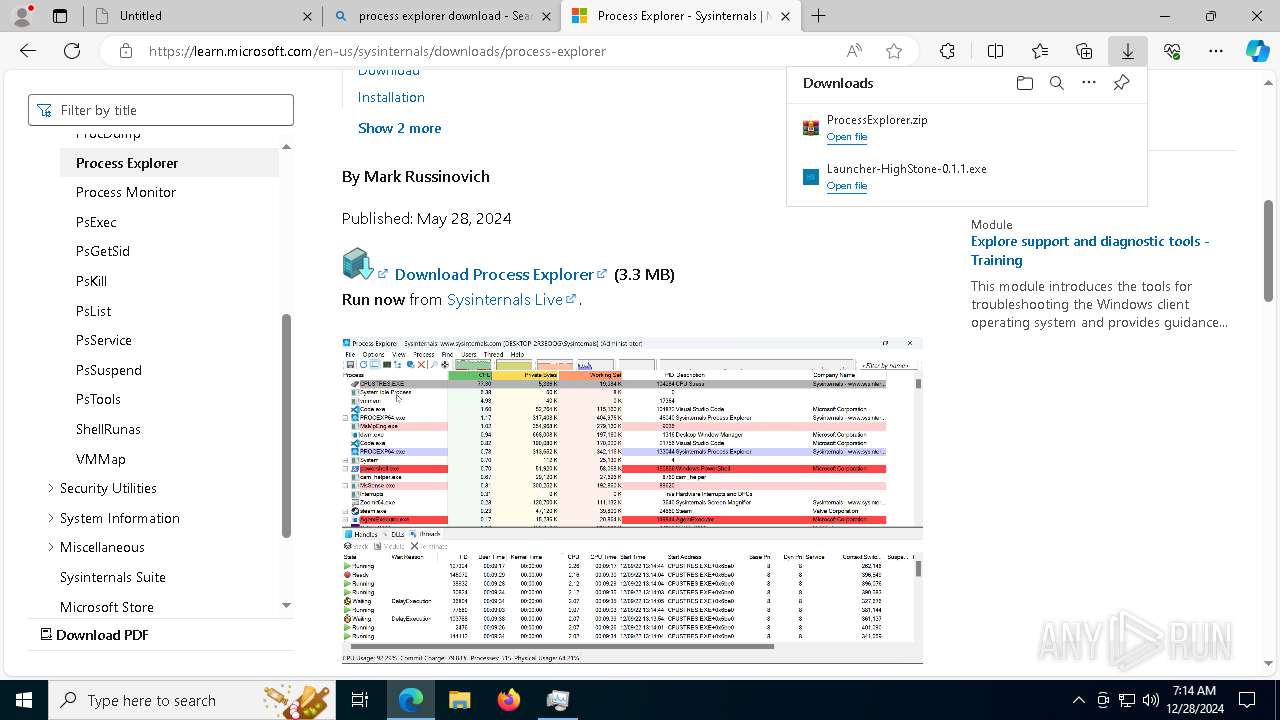Search the downloads list
The image size is (1280, 720).
coord(1056,83)
